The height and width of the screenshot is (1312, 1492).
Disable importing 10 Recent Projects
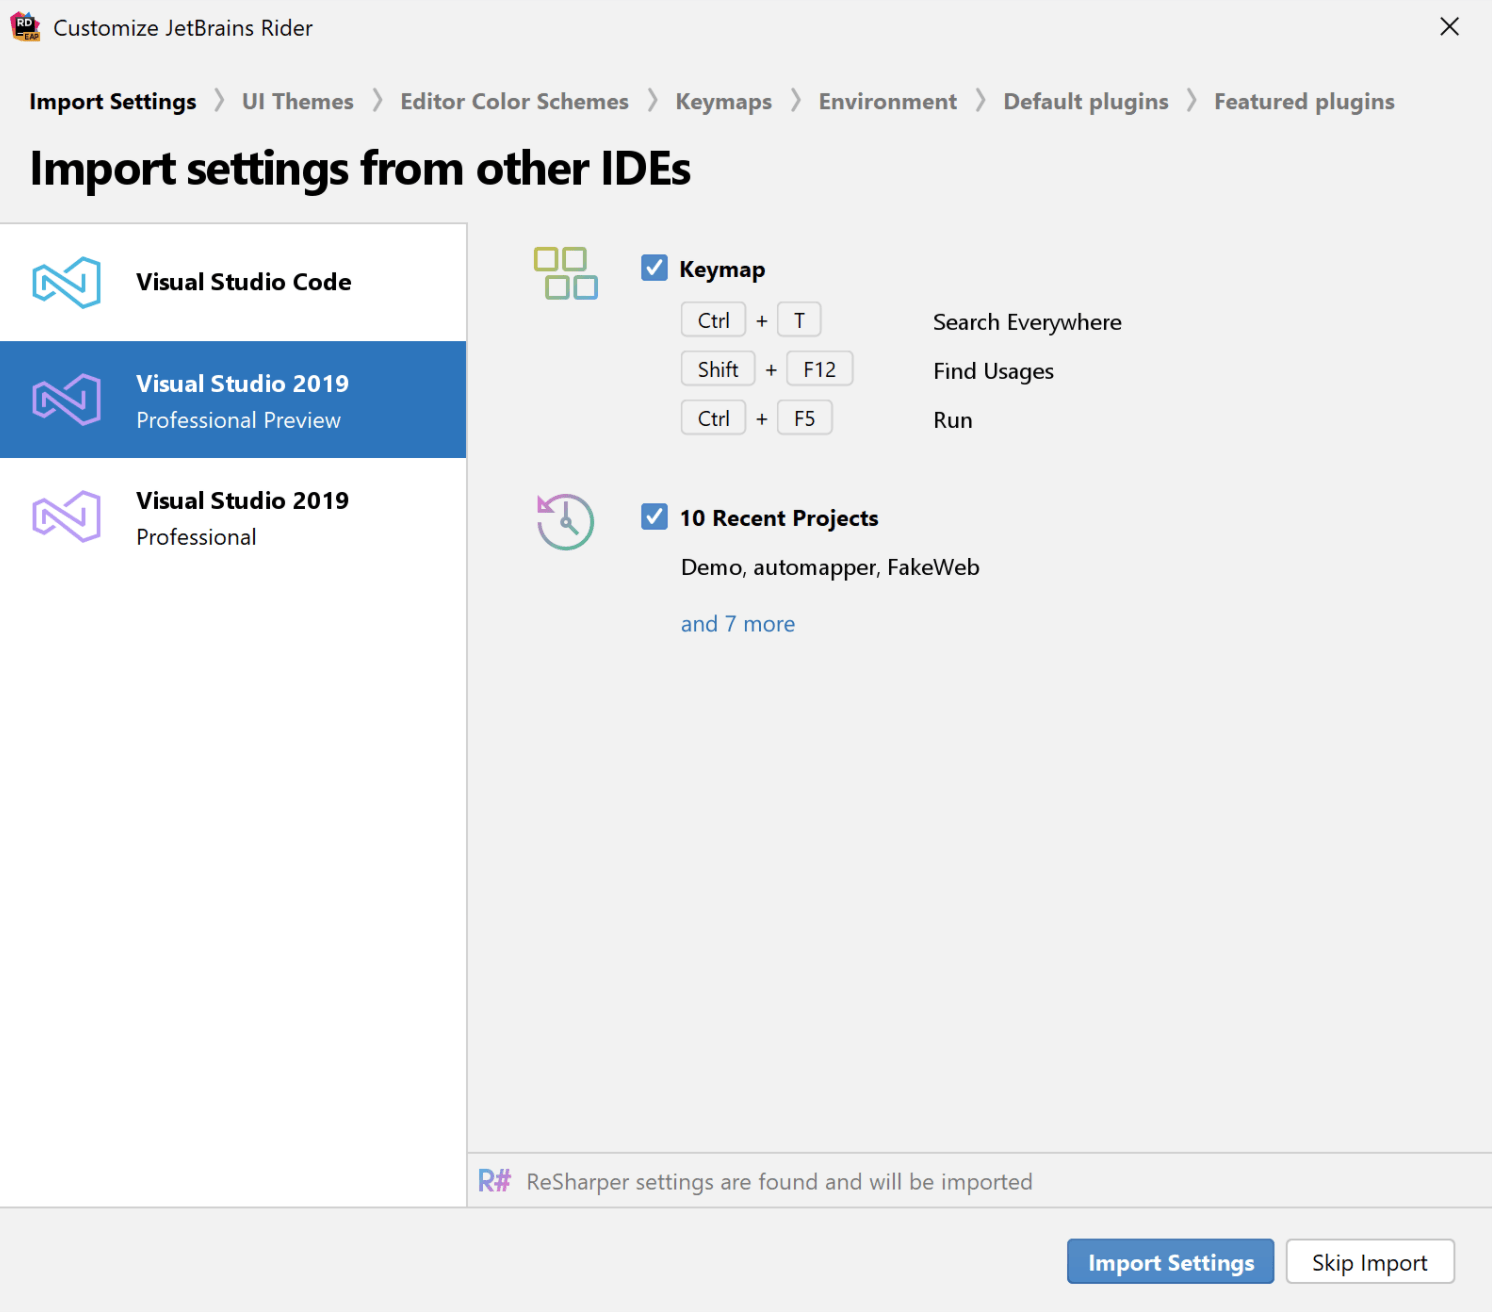[654, 516]
